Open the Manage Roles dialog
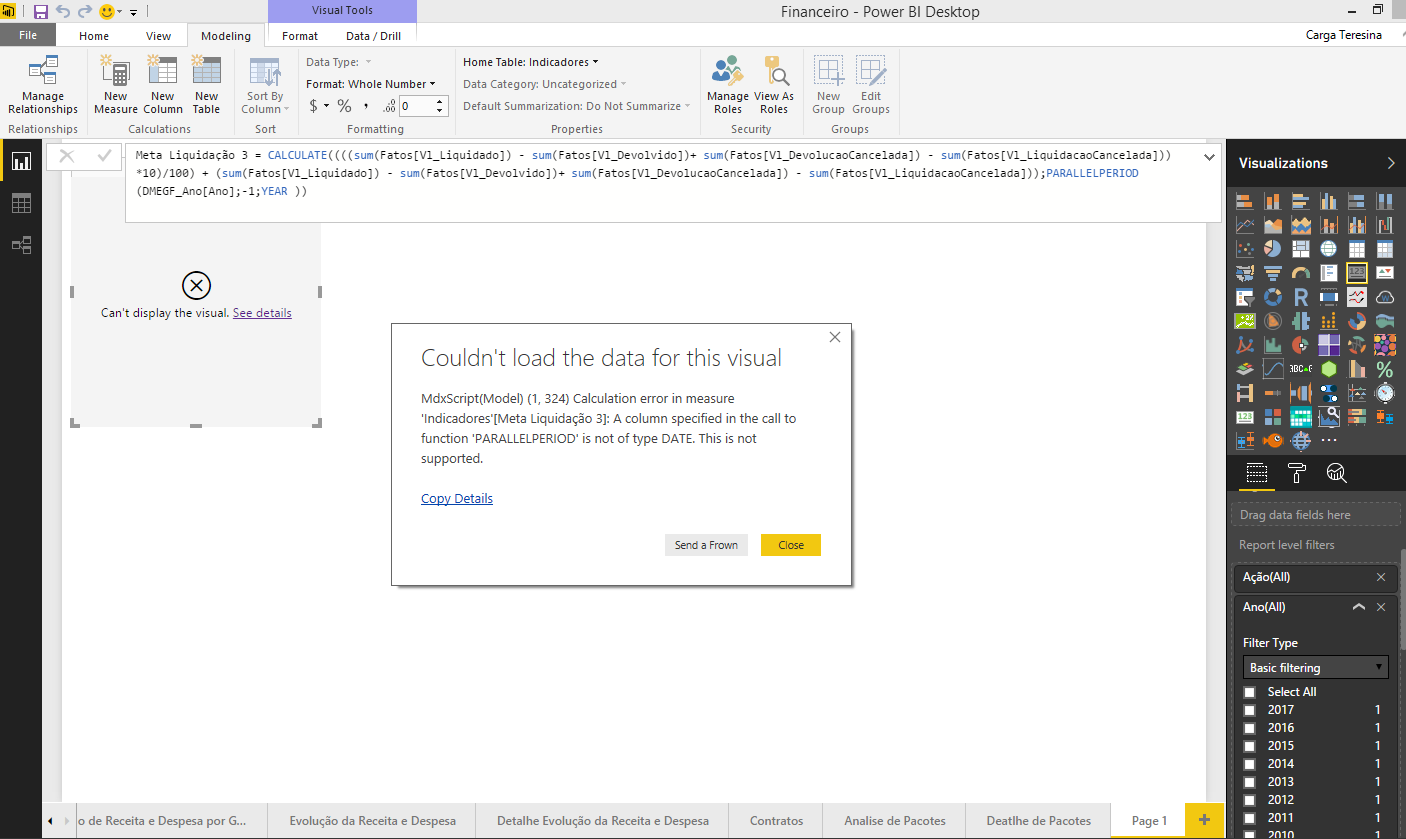 (x=727, y=87)
